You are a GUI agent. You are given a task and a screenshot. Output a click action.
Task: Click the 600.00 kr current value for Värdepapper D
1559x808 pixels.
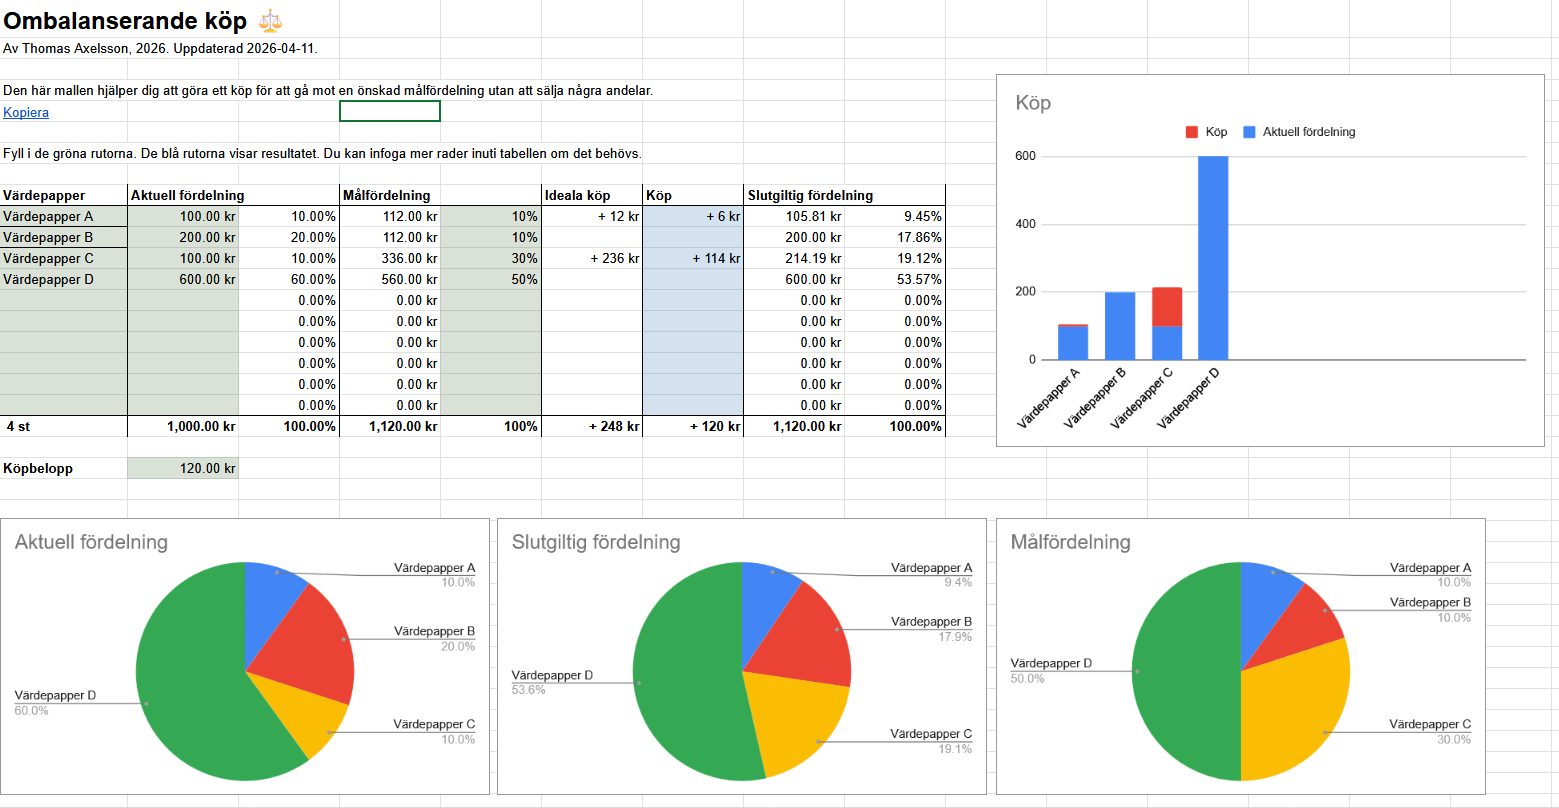point(183,279)
